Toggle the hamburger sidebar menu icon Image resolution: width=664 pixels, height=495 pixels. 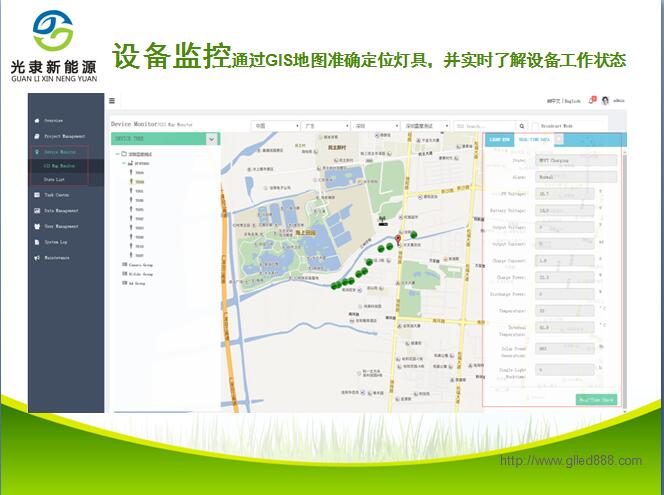click(x=112, y=101)
